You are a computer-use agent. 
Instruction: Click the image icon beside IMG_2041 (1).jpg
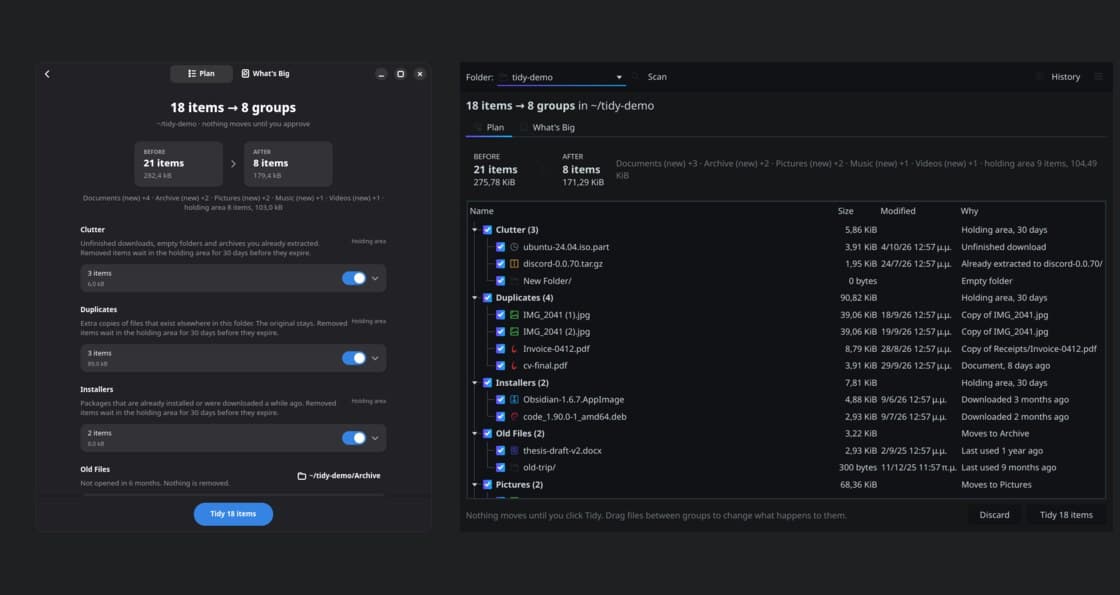coord(514,315)
